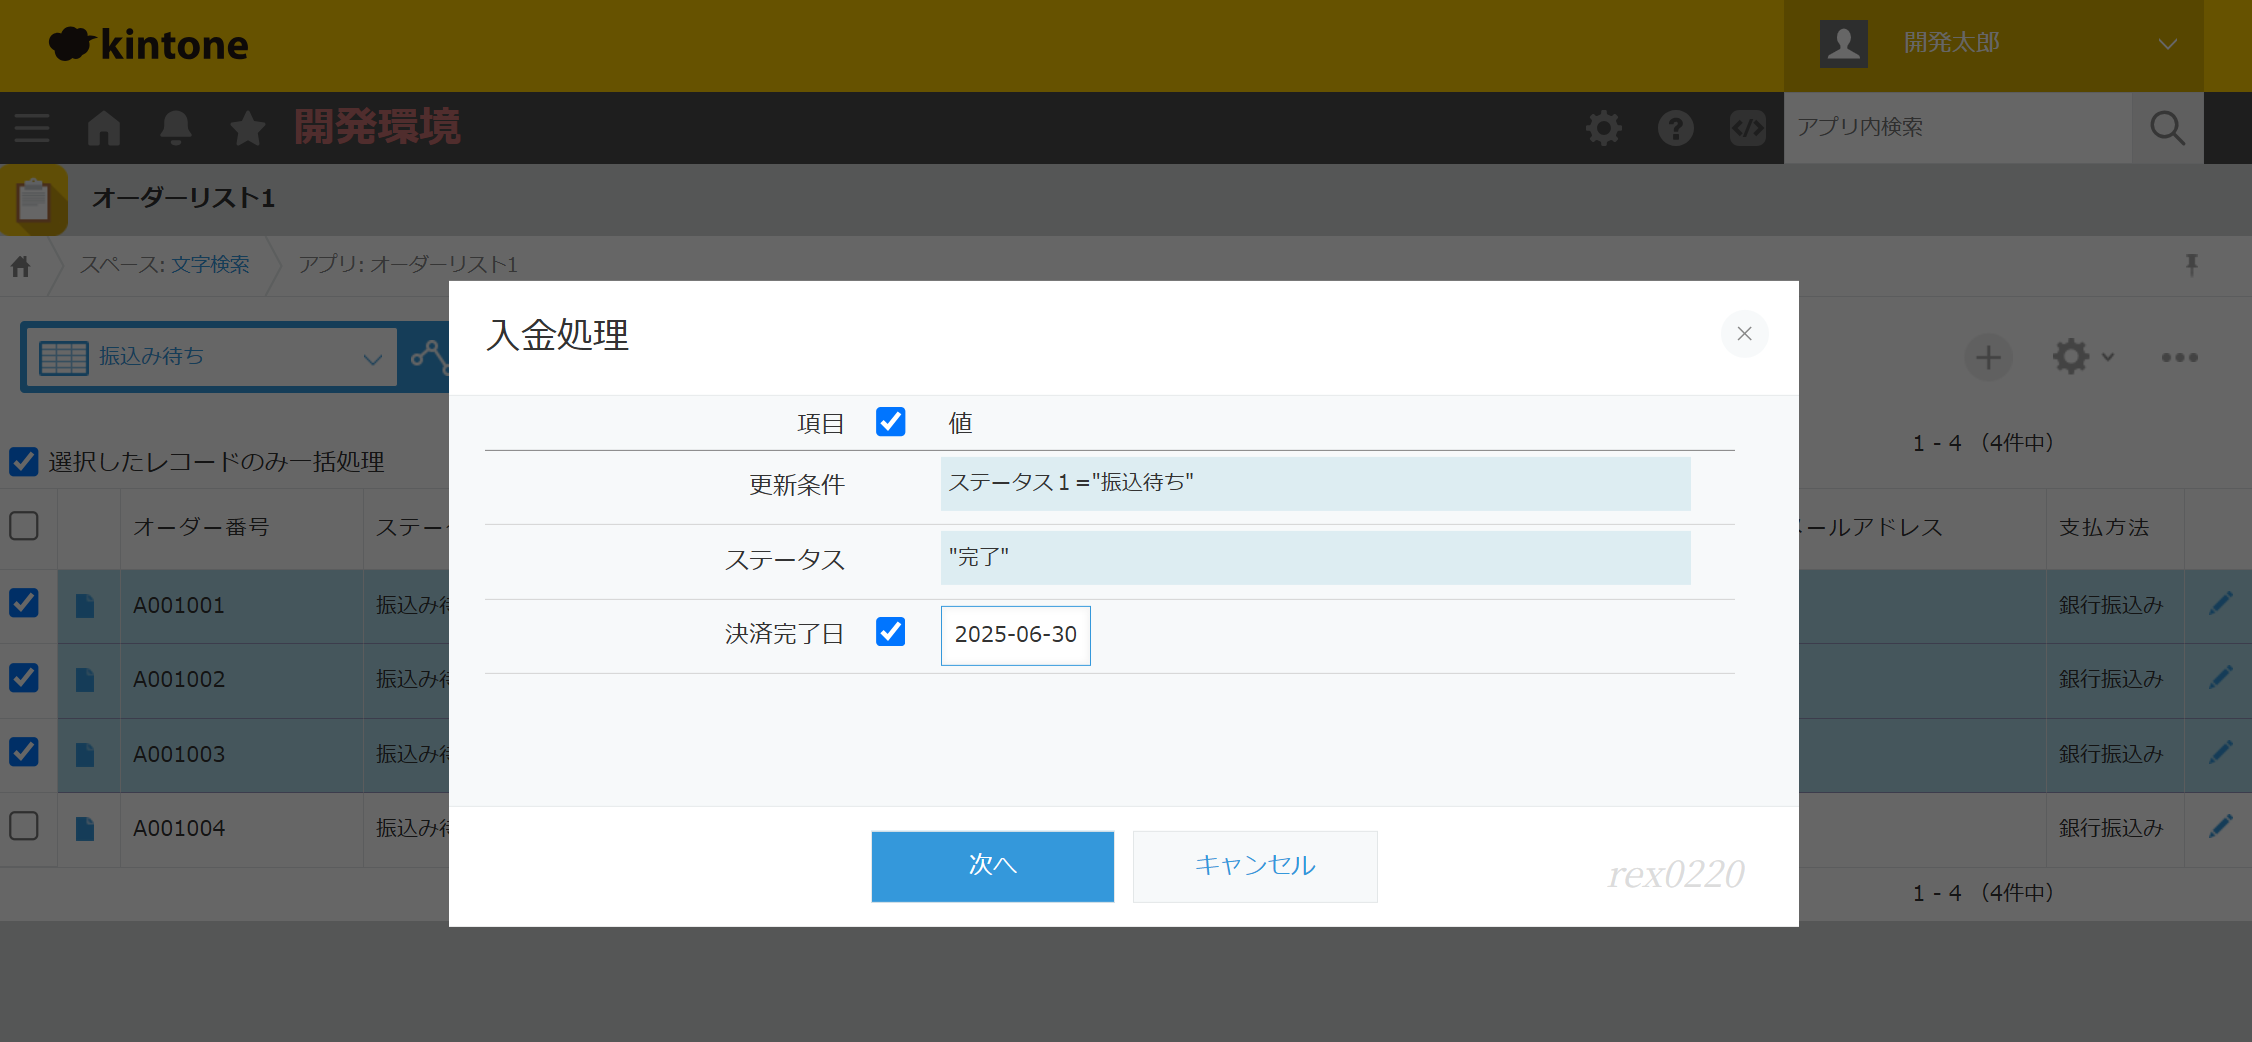The image size is (2252, 1042).
Task: Expand the app settings gear dropdown
Action: (x=2082, y=357)
